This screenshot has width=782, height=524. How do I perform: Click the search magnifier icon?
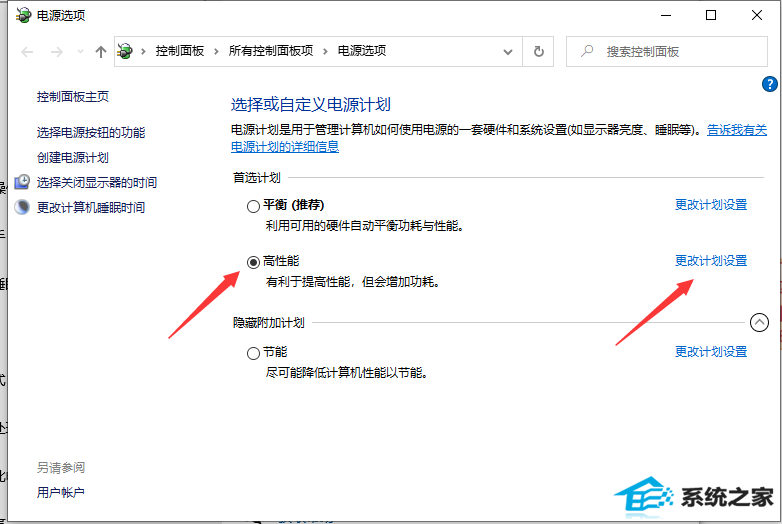tap(587, 51)
